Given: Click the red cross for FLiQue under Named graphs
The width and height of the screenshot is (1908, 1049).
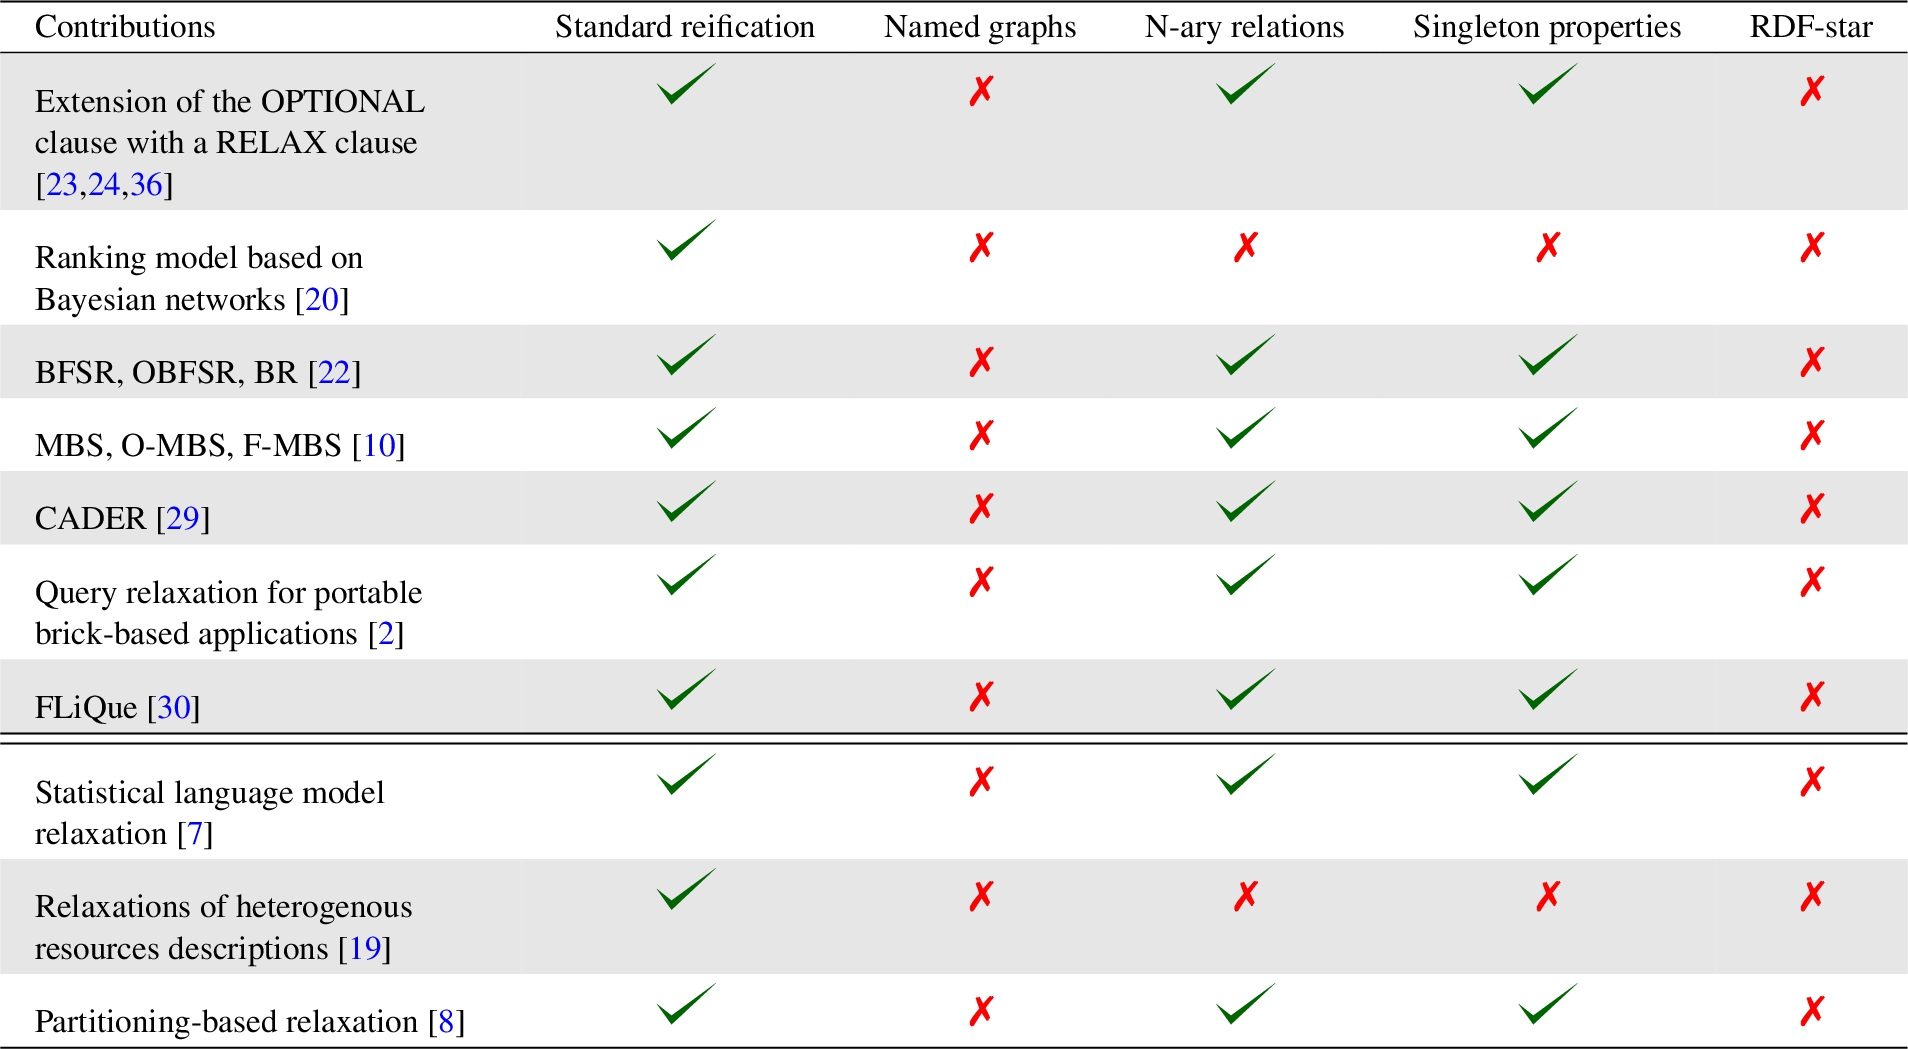Looking at the screenshot, I should [981, 695].
